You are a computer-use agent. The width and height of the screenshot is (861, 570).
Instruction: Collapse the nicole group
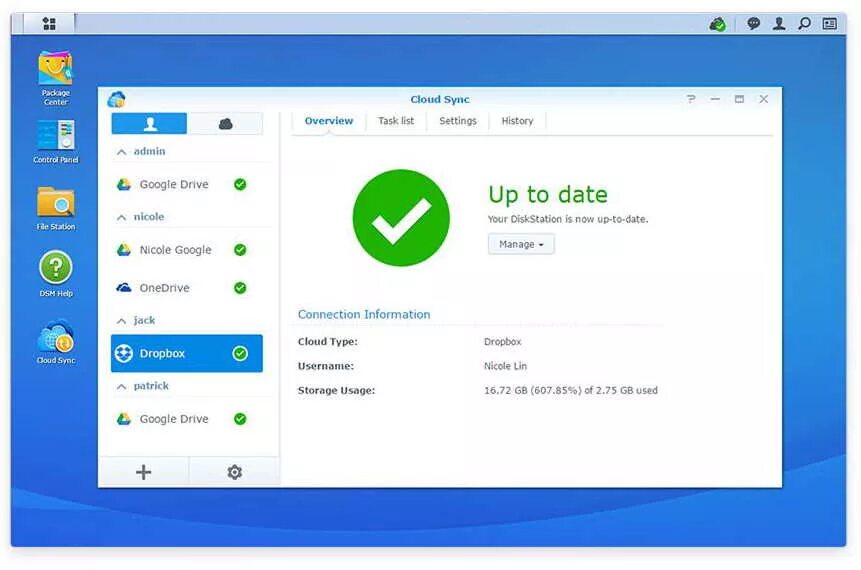121,217
